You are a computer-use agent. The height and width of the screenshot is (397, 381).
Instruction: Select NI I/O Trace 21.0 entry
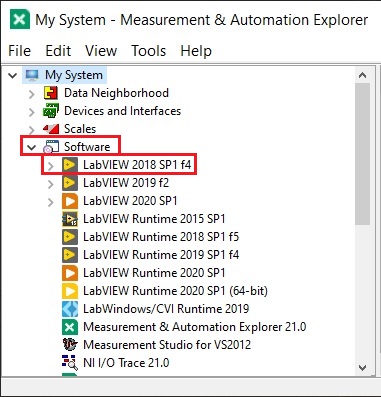coord(126,363)
